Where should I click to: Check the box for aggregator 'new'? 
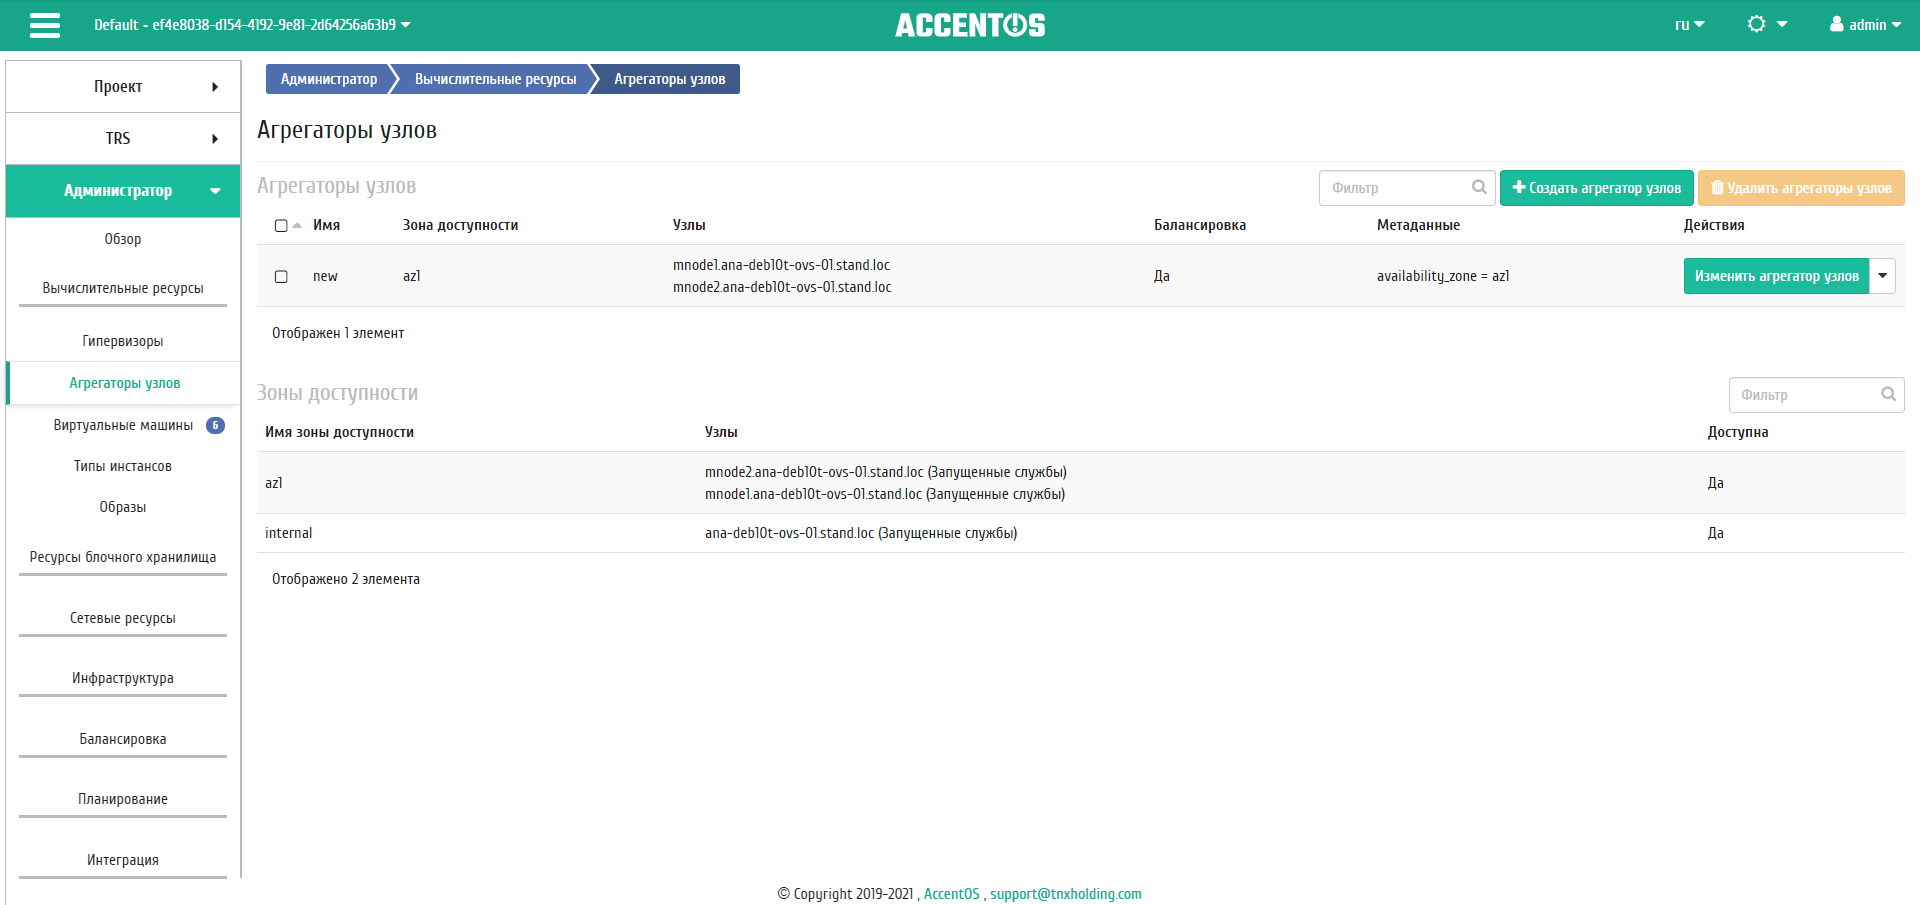(281, 277)
